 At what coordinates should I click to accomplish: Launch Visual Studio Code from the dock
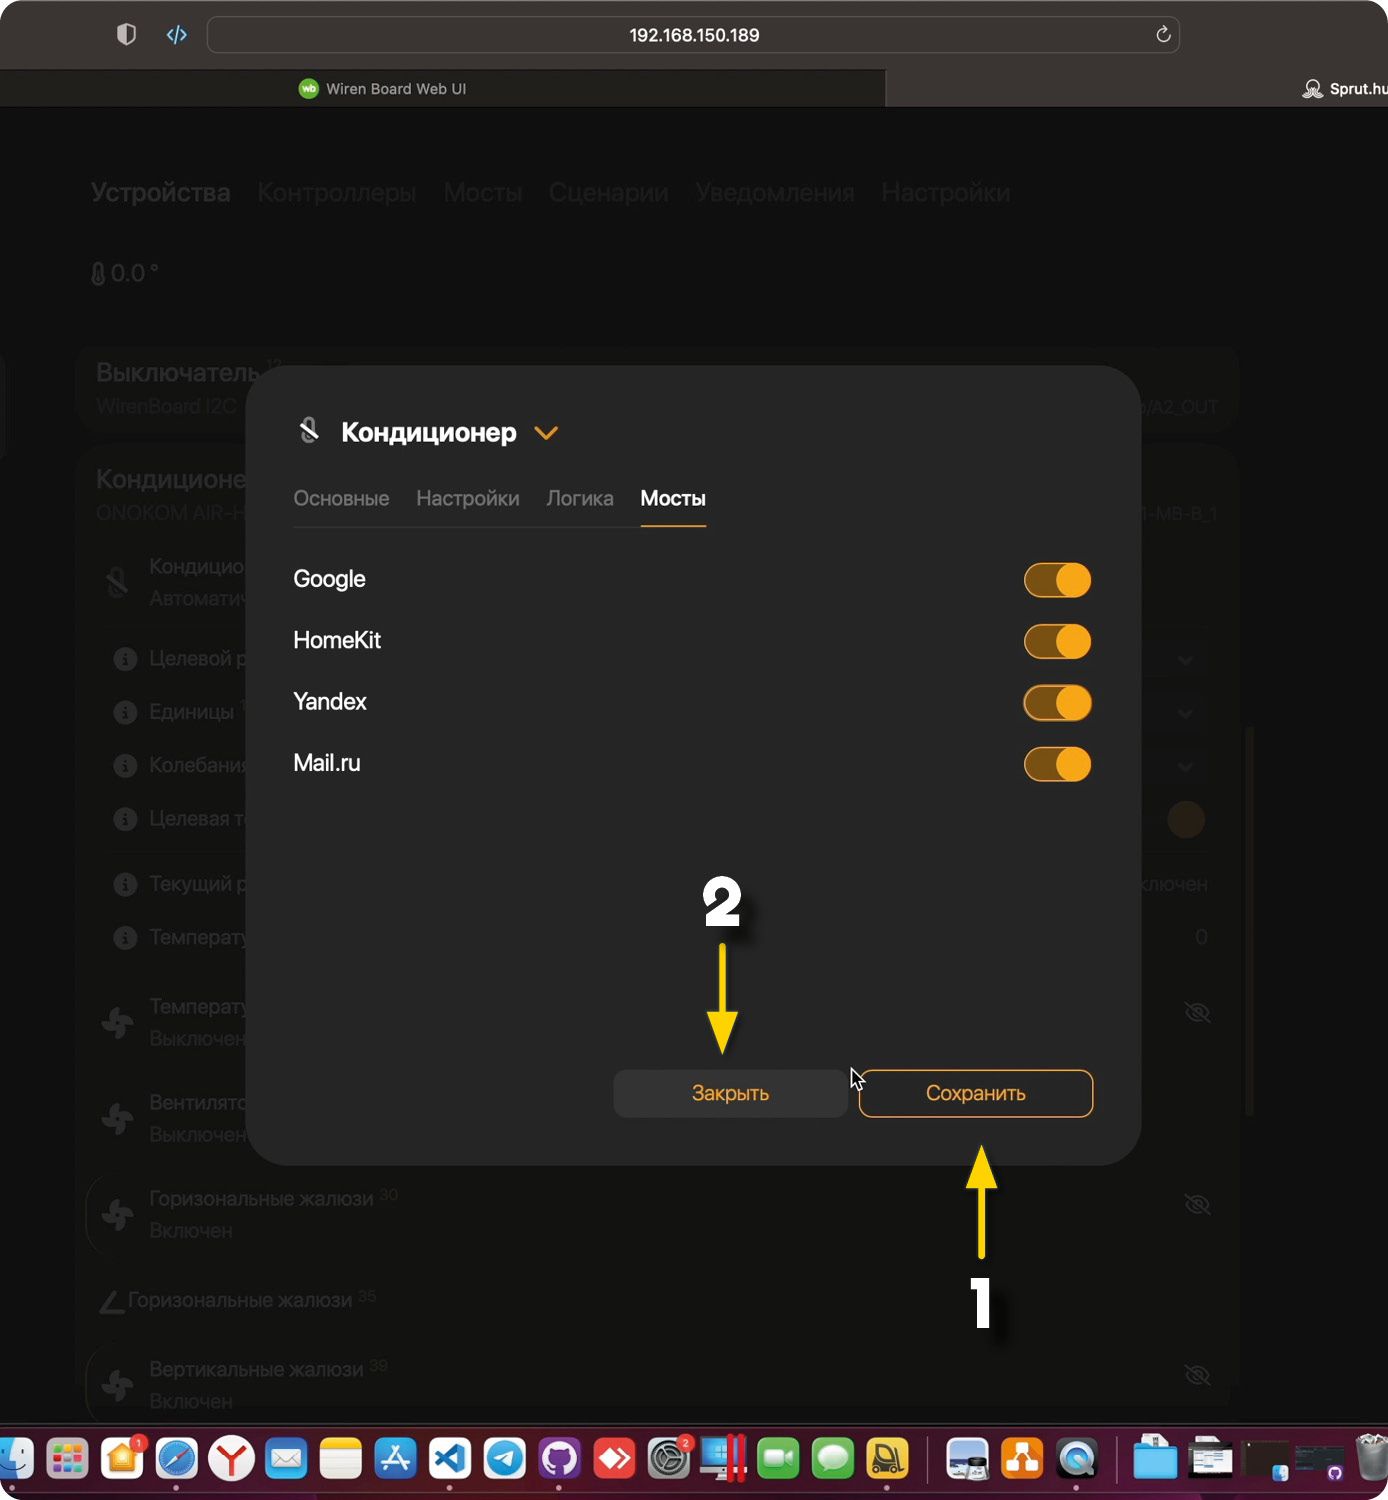(x=450, y=1459)
